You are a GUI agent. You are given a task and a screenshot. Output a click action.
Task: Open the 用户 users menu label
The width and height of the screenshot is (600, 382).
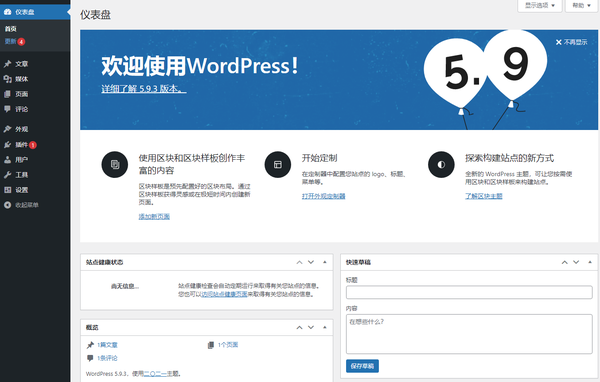click(21, 160)
